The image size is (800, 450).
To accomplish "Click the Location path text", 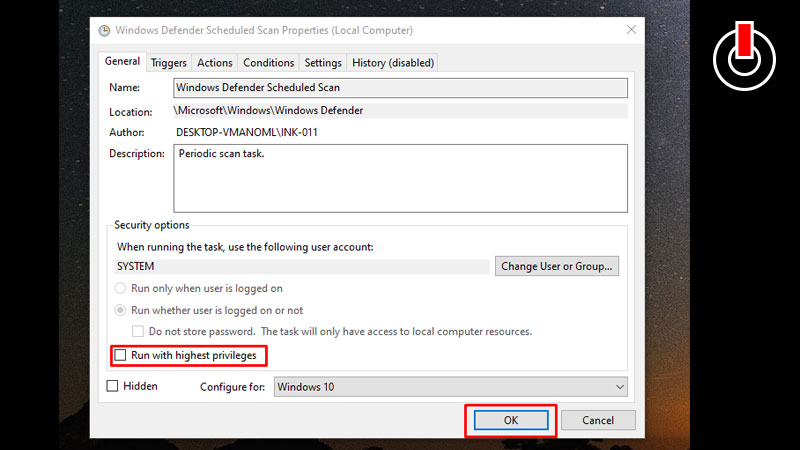I will click(x=268, y=111).
